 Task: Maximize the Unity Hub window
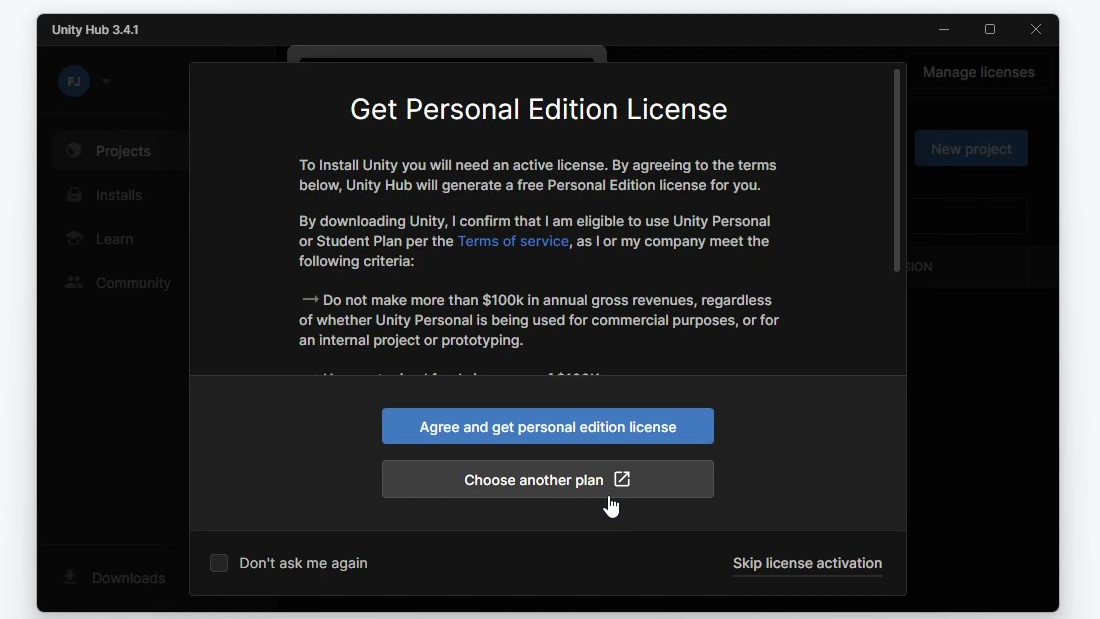tap(990, 29)
